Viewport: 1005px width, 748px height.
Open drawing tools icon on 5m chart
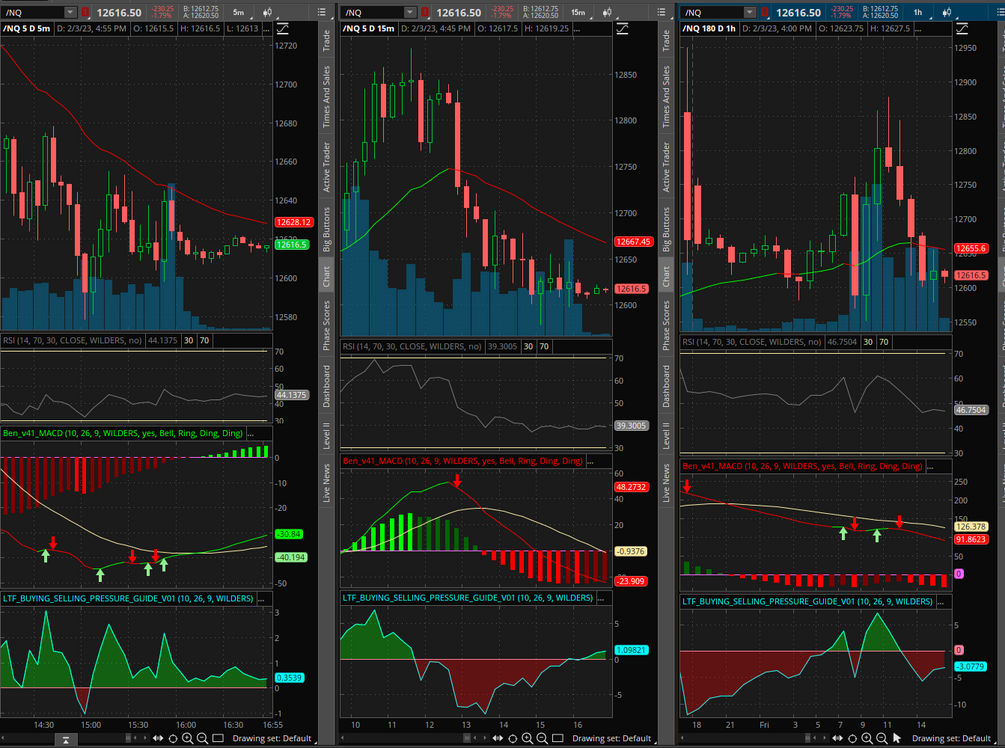(283, 29)
